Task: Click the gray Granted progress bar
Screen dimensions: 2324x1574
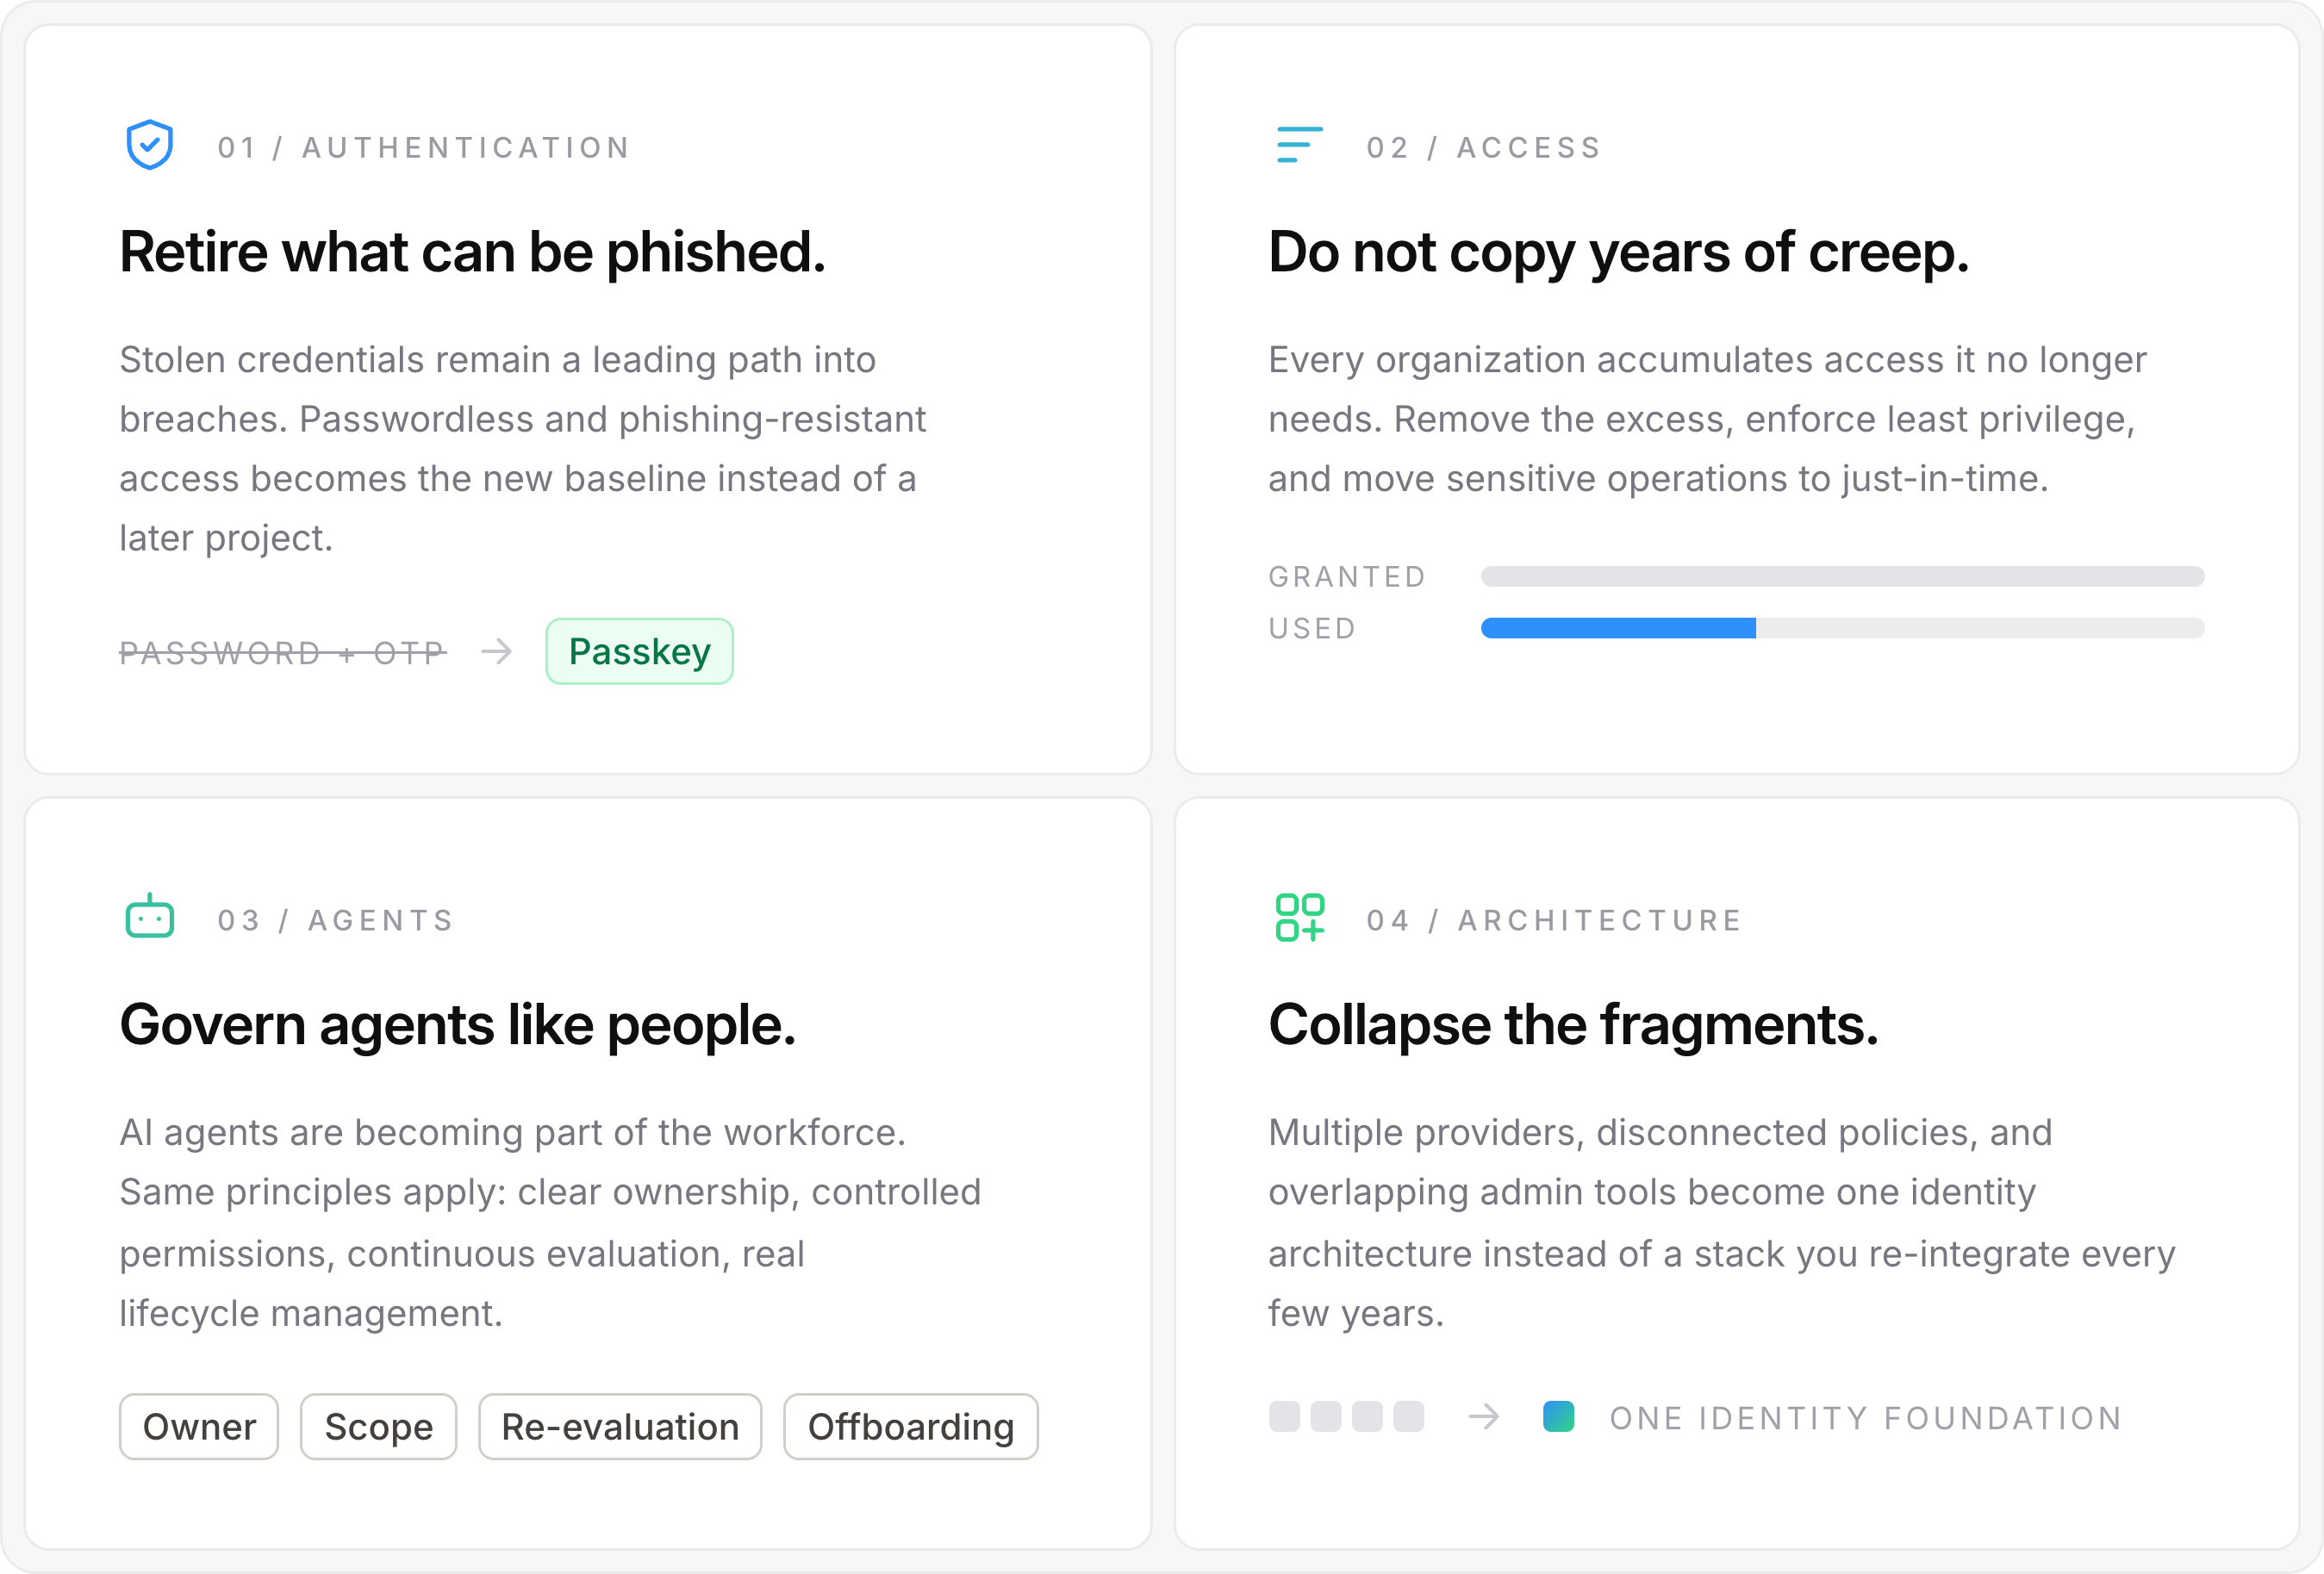Action: [x=1843, y=576]
